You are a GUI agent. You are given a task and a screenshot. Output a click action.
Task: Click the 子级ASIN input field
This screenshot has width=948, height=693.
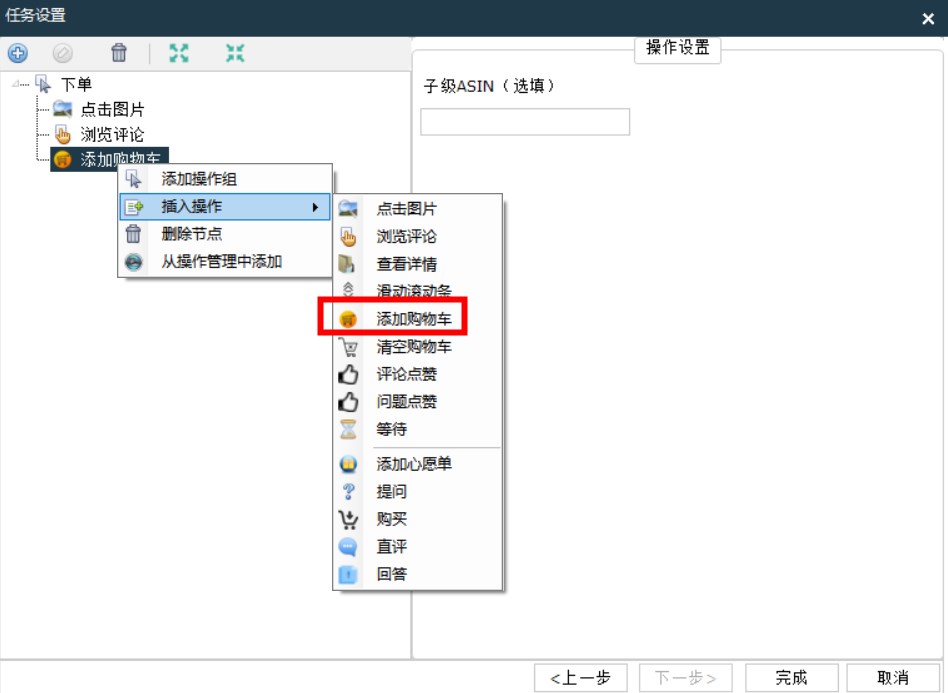pos(525,122)
